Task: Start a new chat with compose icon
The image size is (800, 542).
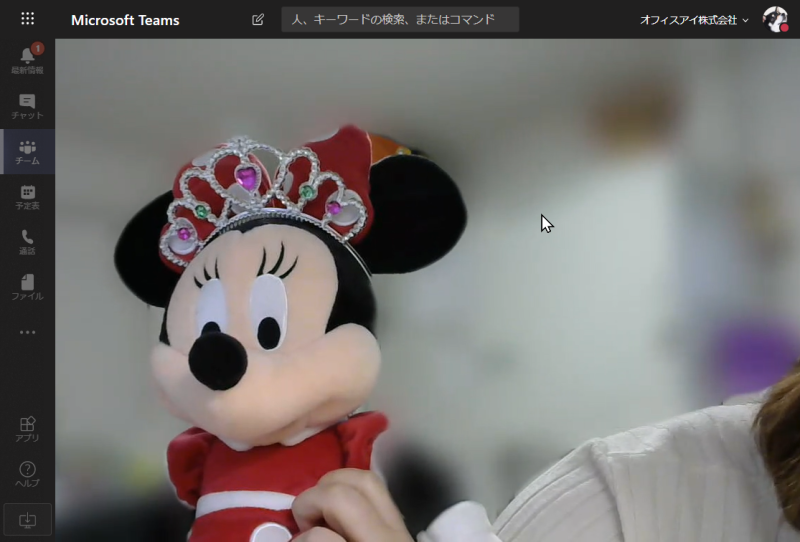Action: [x=258, y=20]
